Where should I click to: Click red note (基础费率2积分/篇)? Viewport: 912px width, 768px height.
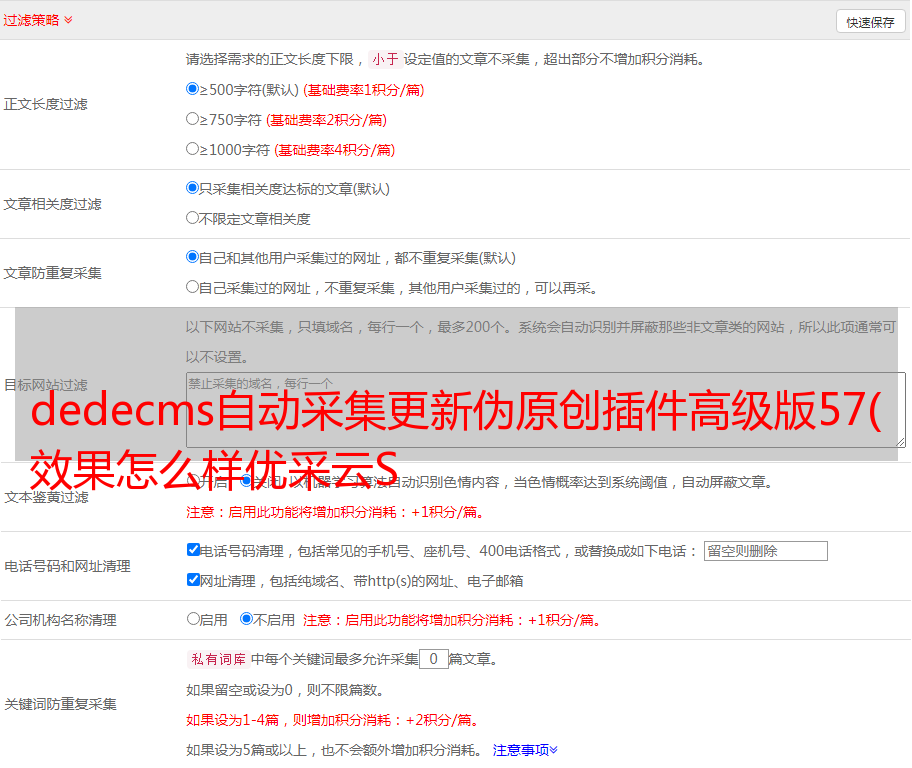pos(326,120)
